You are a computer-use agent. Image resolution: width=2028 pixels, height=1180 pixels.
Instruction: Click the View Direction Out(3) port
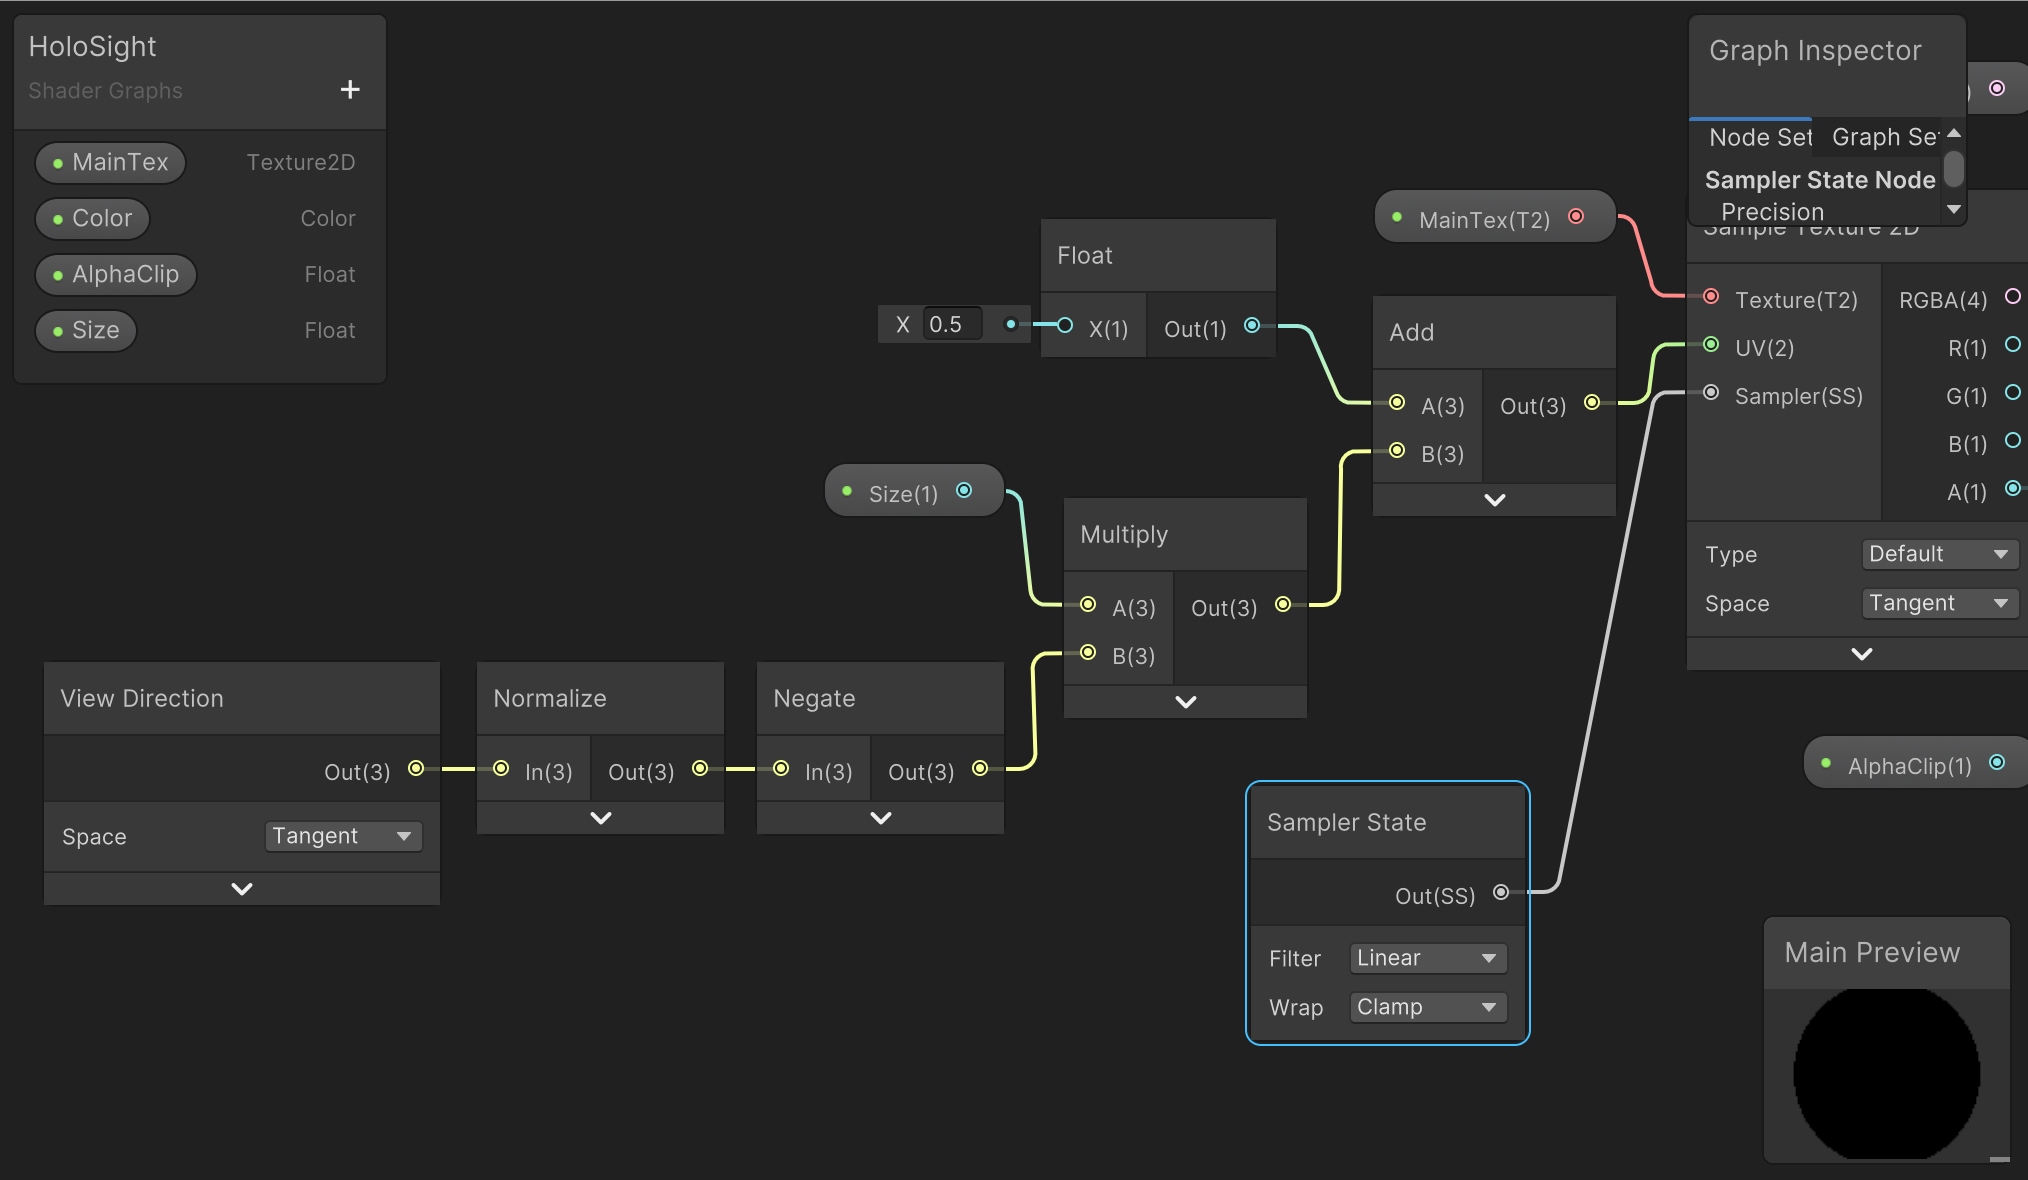[x=416, y=769]
